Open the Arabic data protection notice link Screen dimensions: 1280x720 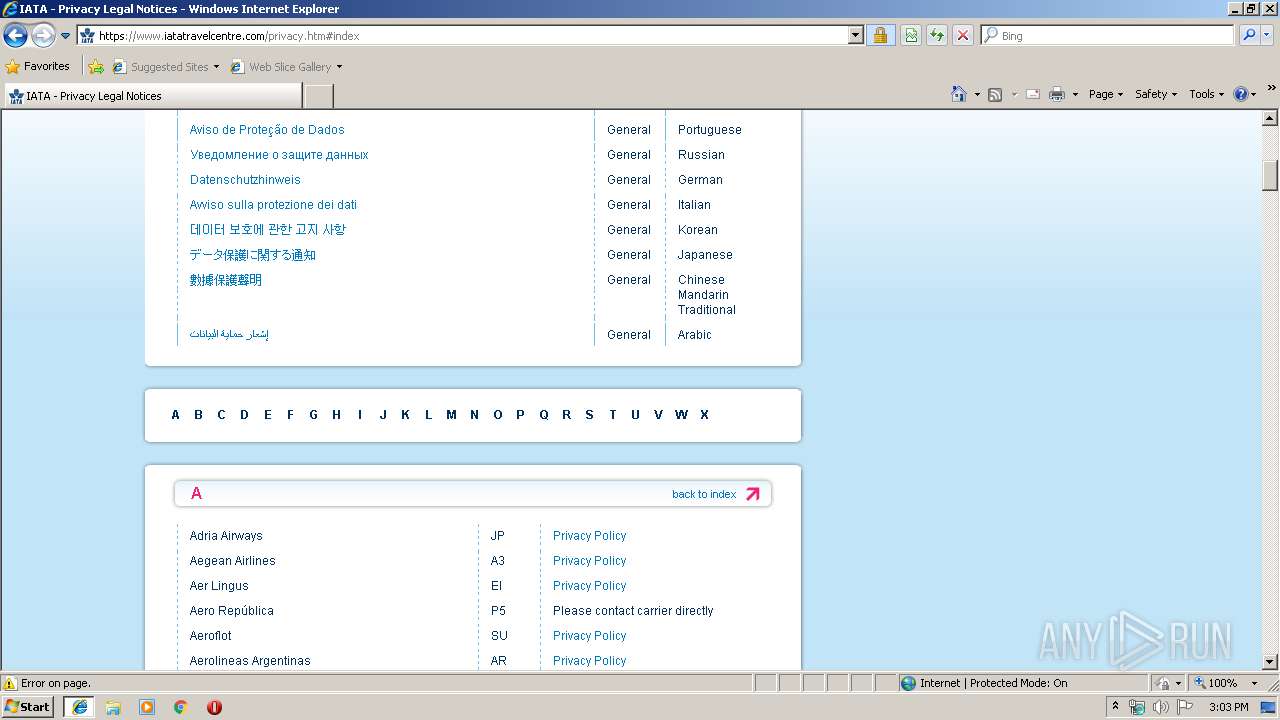229,335
